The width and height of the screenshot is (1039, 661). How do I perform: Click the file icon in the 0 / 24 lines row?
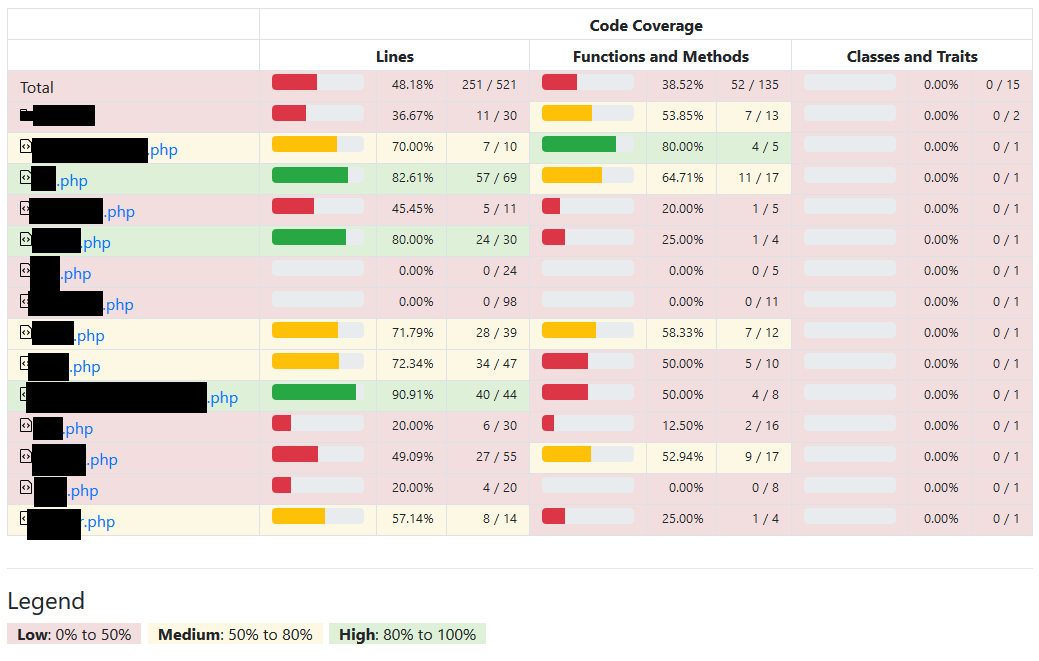[x=25, y=270]
